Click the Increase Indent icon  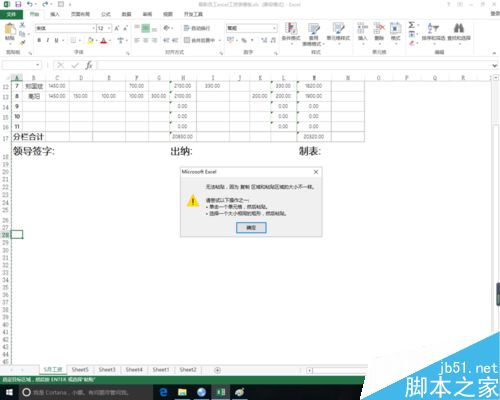click(175, 40)
